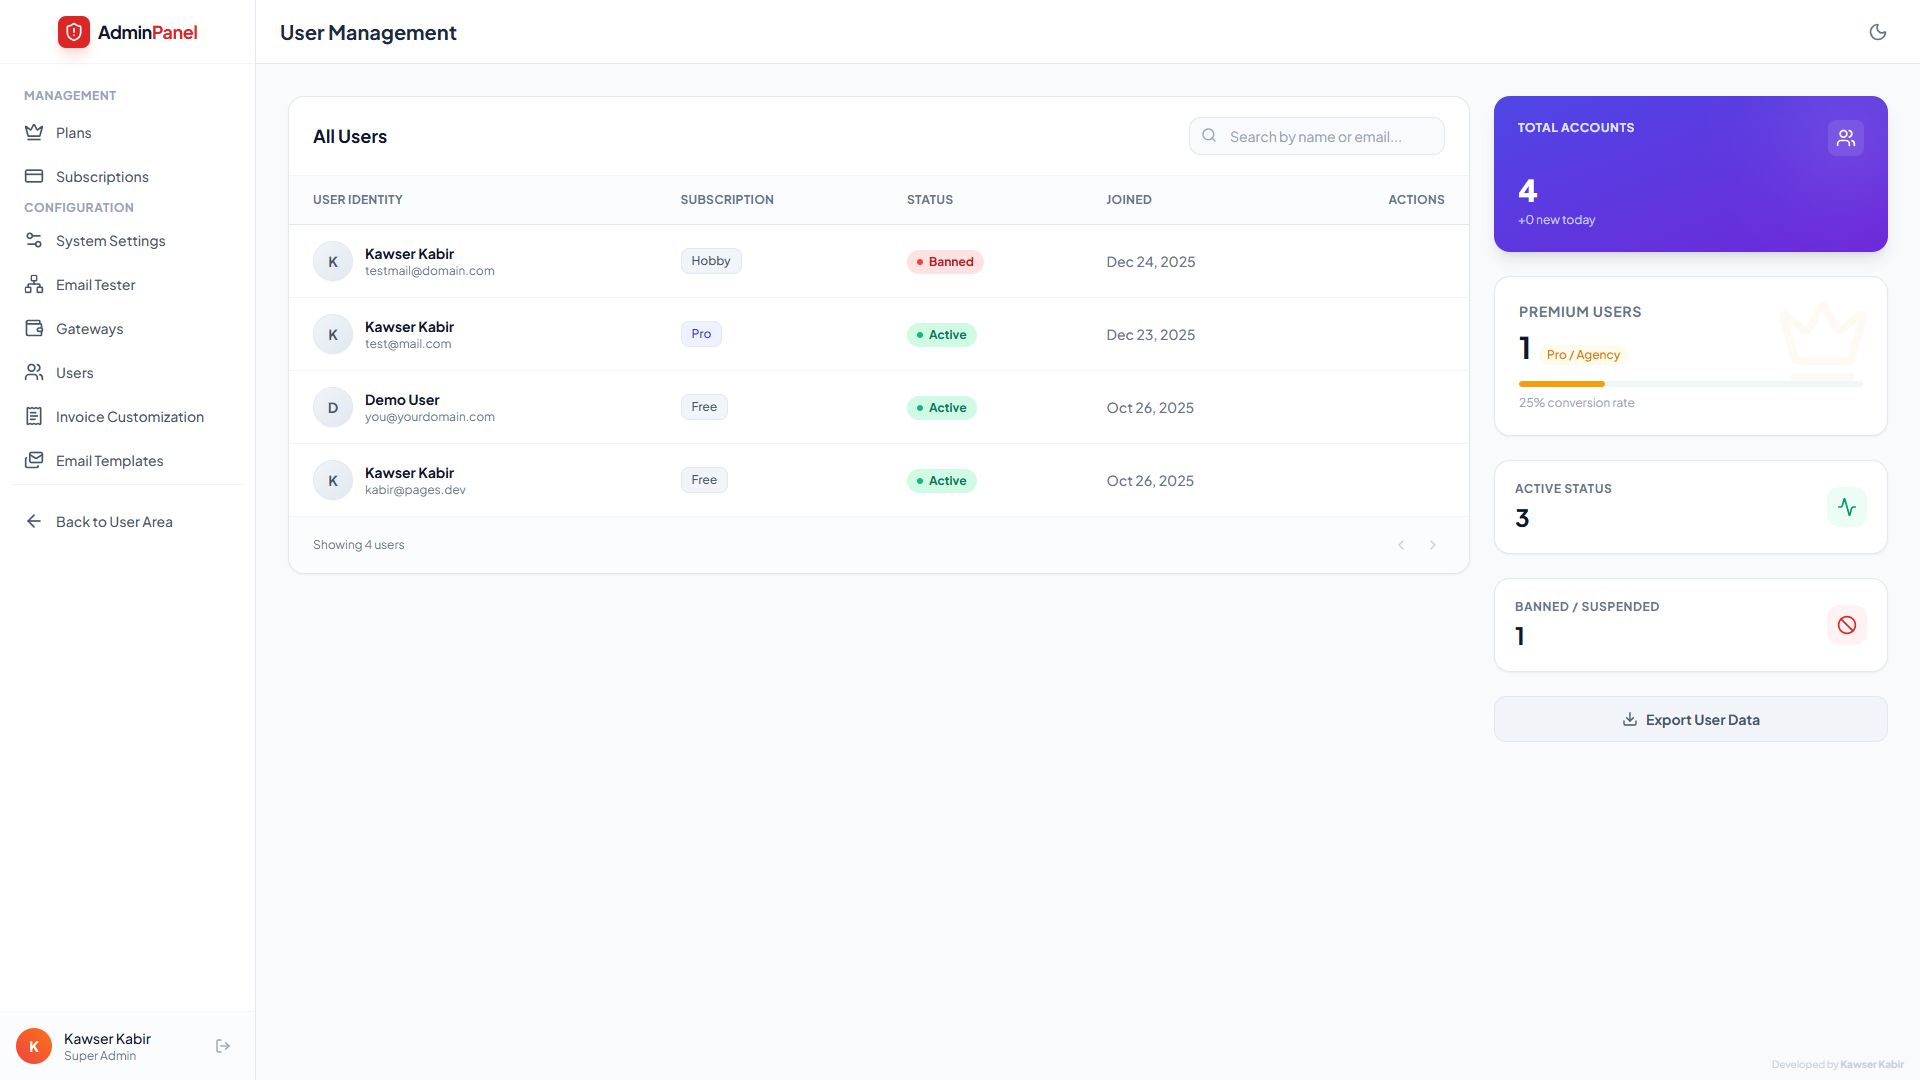Click the Total Accounts users icon
This screenshot has width=1920, height=1080.
coord(1845,138)
